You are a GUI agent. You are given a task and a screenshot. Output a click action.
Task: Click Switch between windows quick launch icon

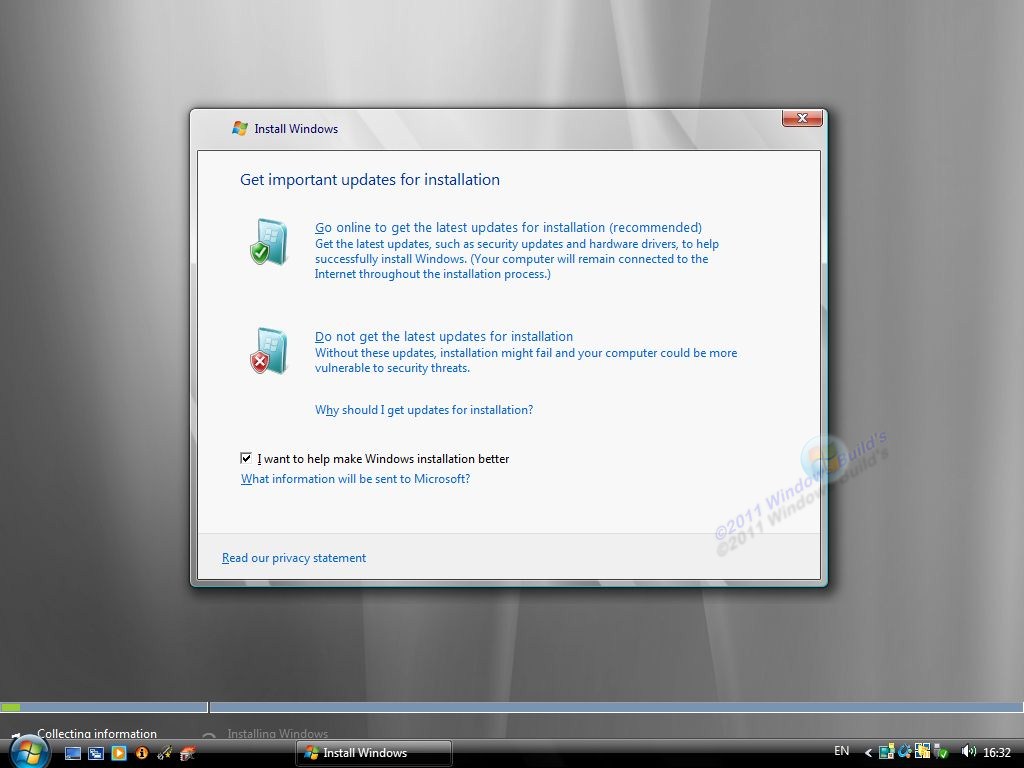95,753
